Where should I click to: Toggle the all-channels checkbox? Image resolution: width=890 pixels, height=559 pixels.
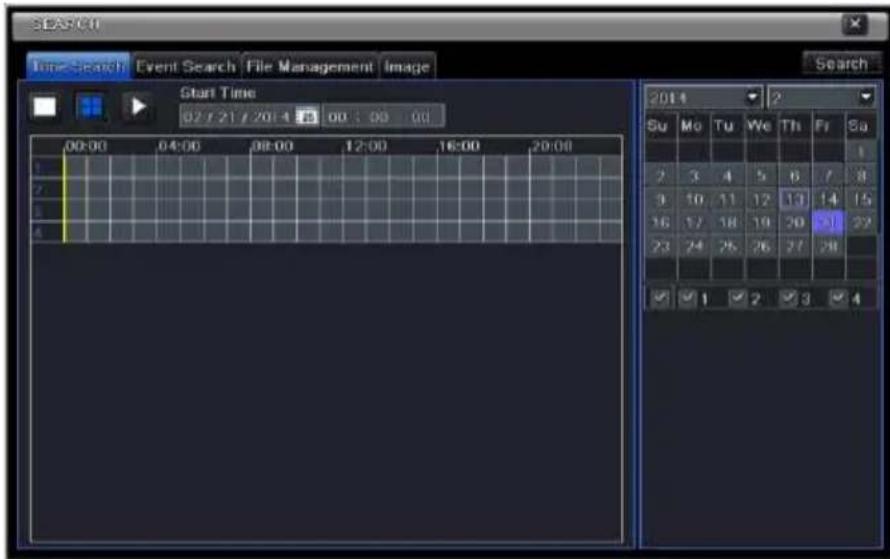click(x=660, y=298)
